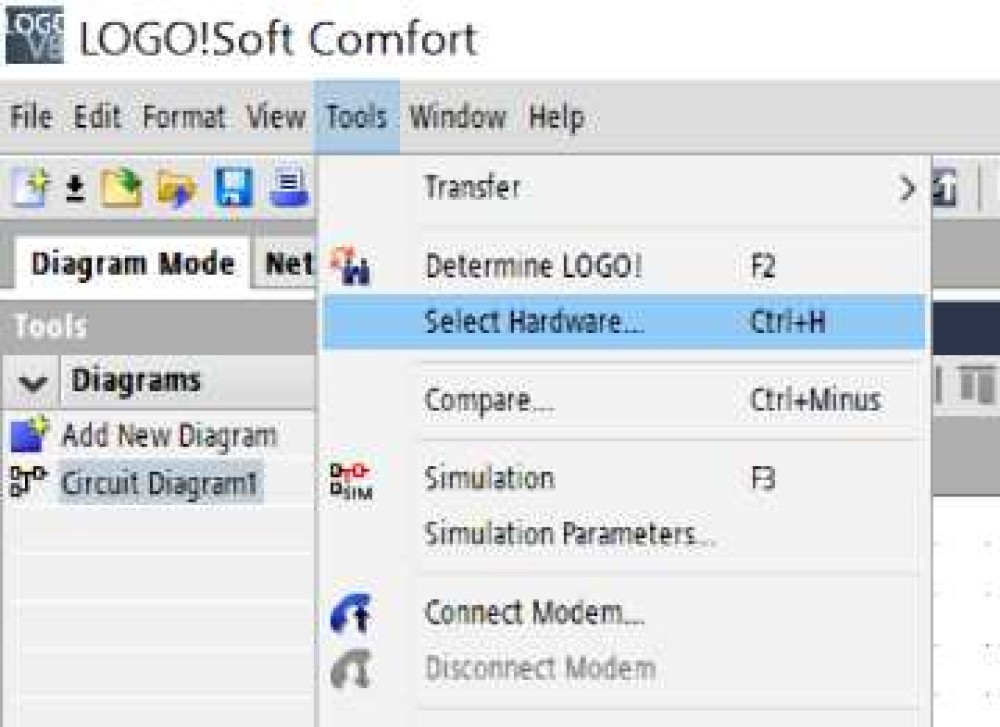
Task: Switch to the Diagram Mode tab
Action: coord(132,264)
